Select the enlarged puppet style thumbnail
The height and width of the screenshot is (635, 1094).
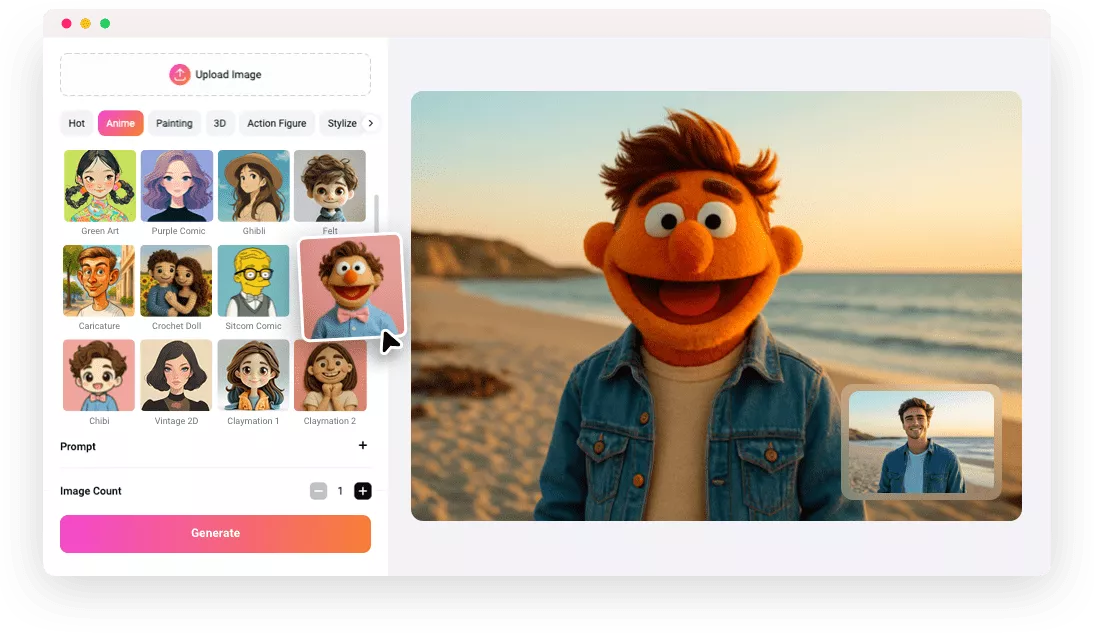352,287
